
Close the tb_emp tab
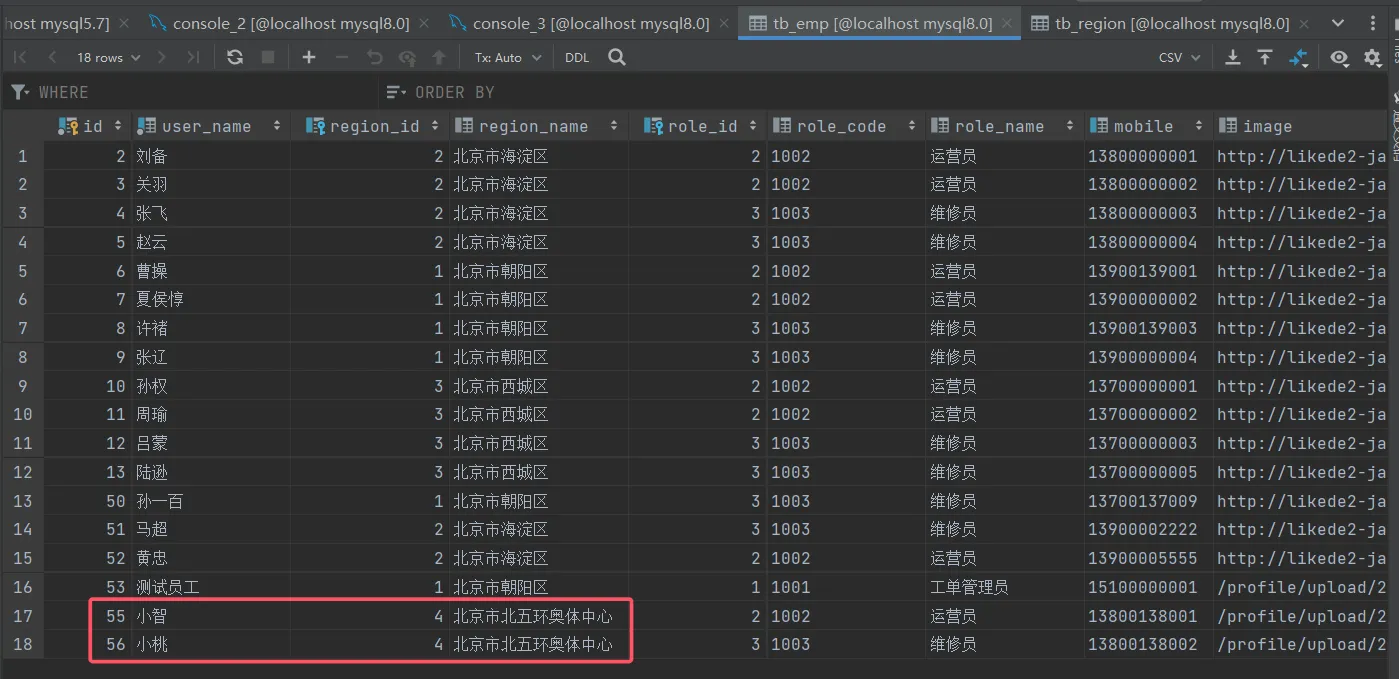pyautogui.click(x=1006, y=23)
